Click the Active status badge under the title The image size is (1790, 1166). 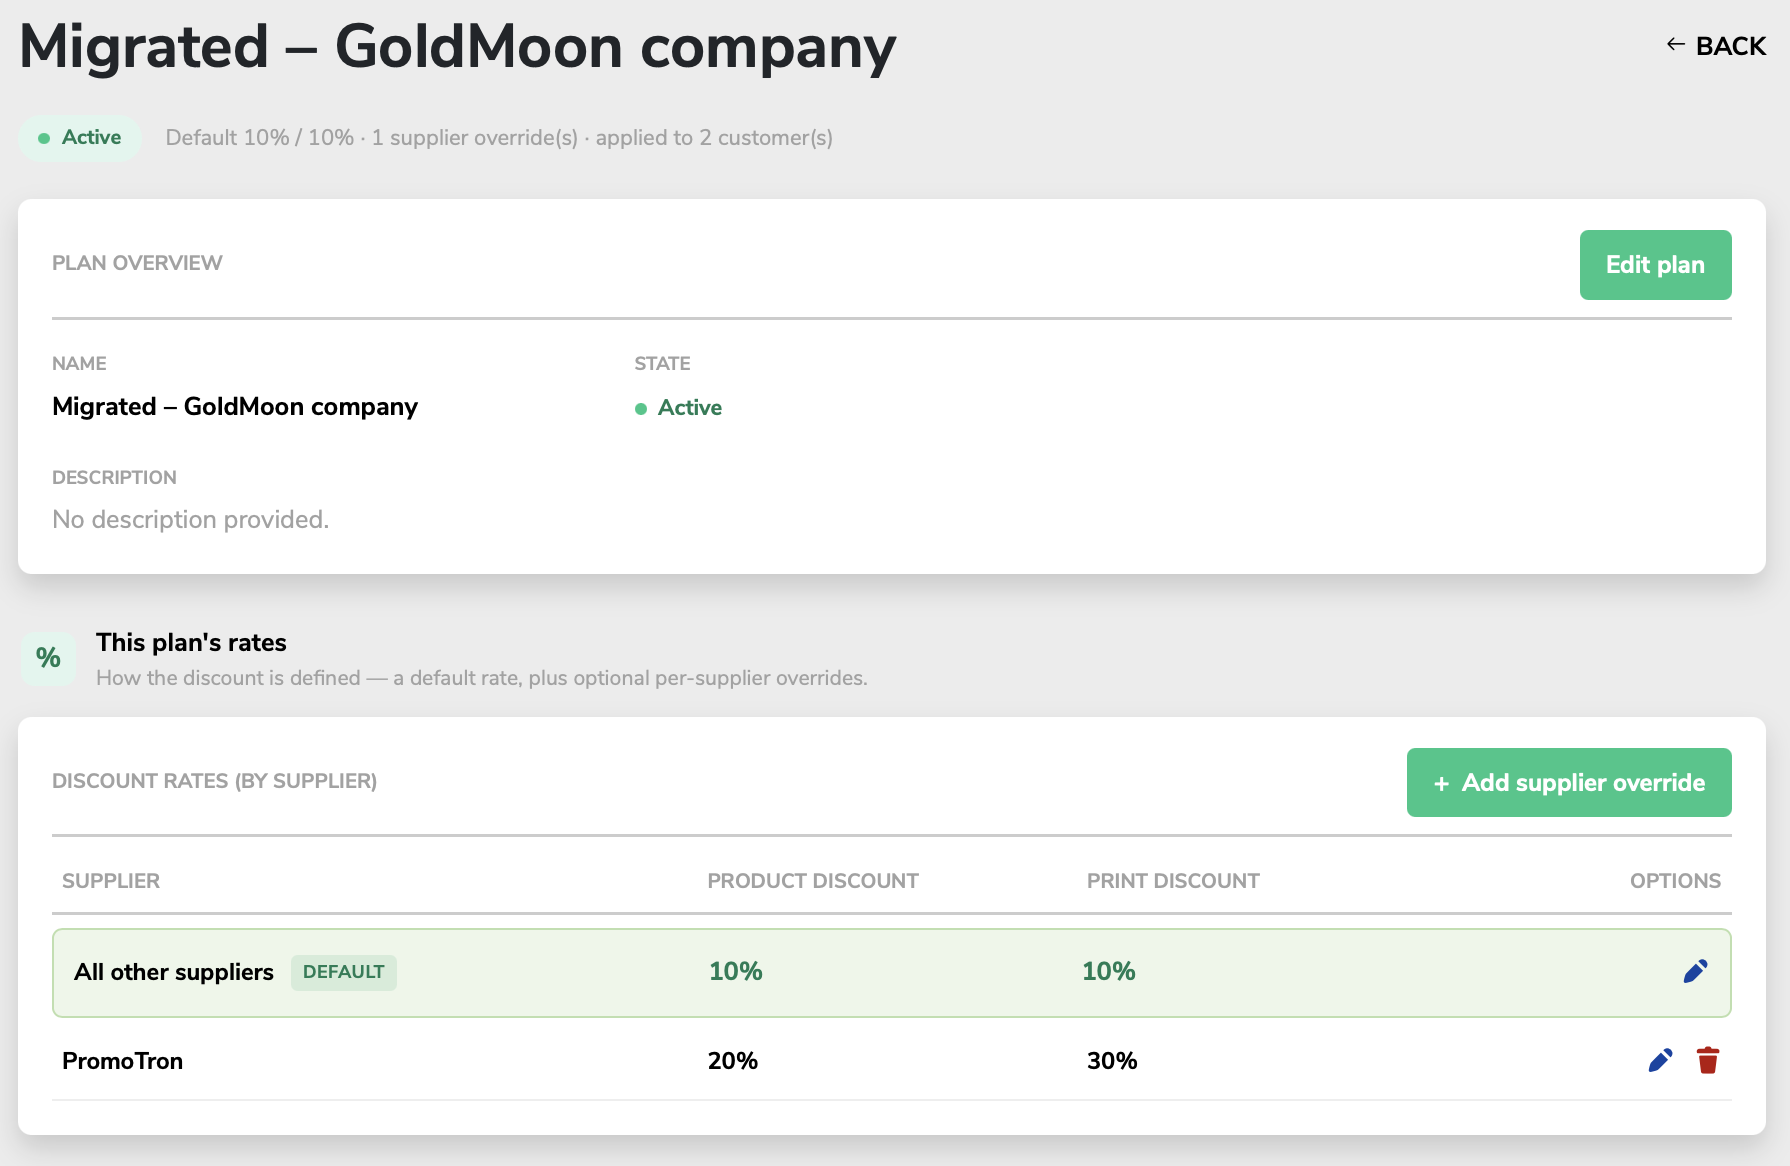80,138
